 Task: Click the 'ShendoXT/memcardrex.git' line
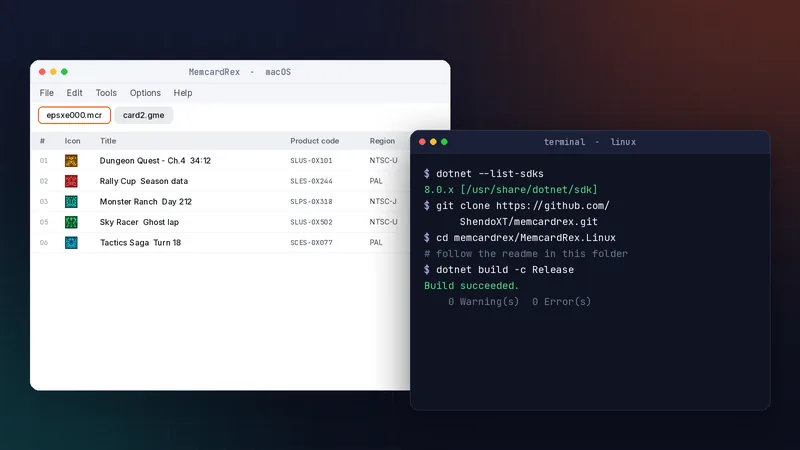pos(529,222)
